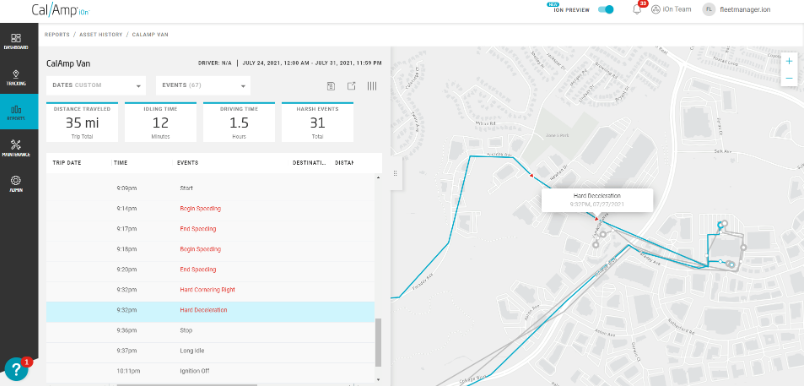
Task: Zoom in on the map
Action: [789, 61]
